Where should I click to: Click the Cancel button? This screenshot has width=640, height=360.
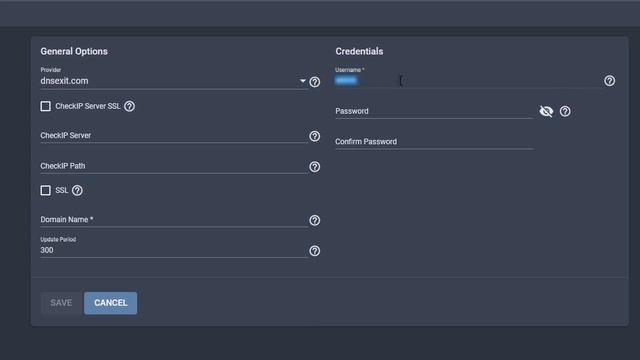[111, 303]
